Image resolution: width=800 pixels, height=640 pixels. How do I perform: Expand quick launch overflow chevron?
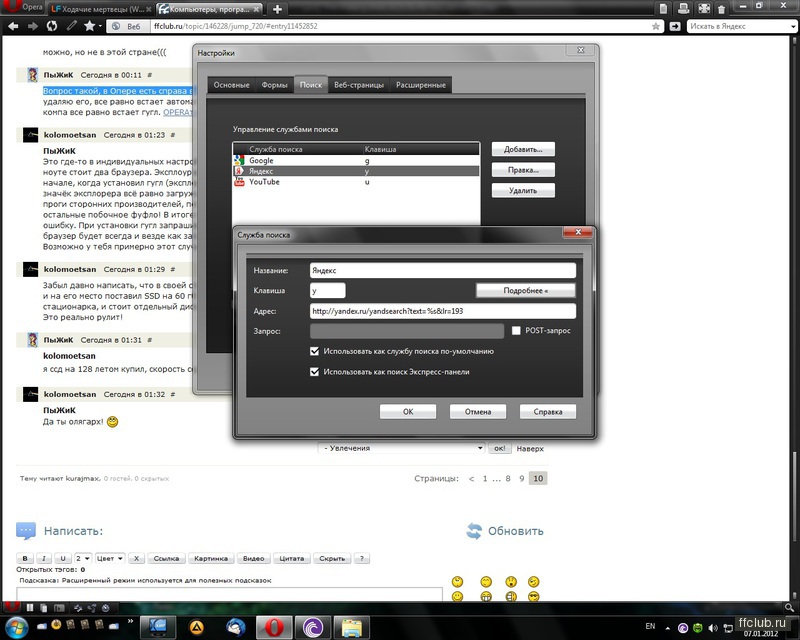[130, 621]
